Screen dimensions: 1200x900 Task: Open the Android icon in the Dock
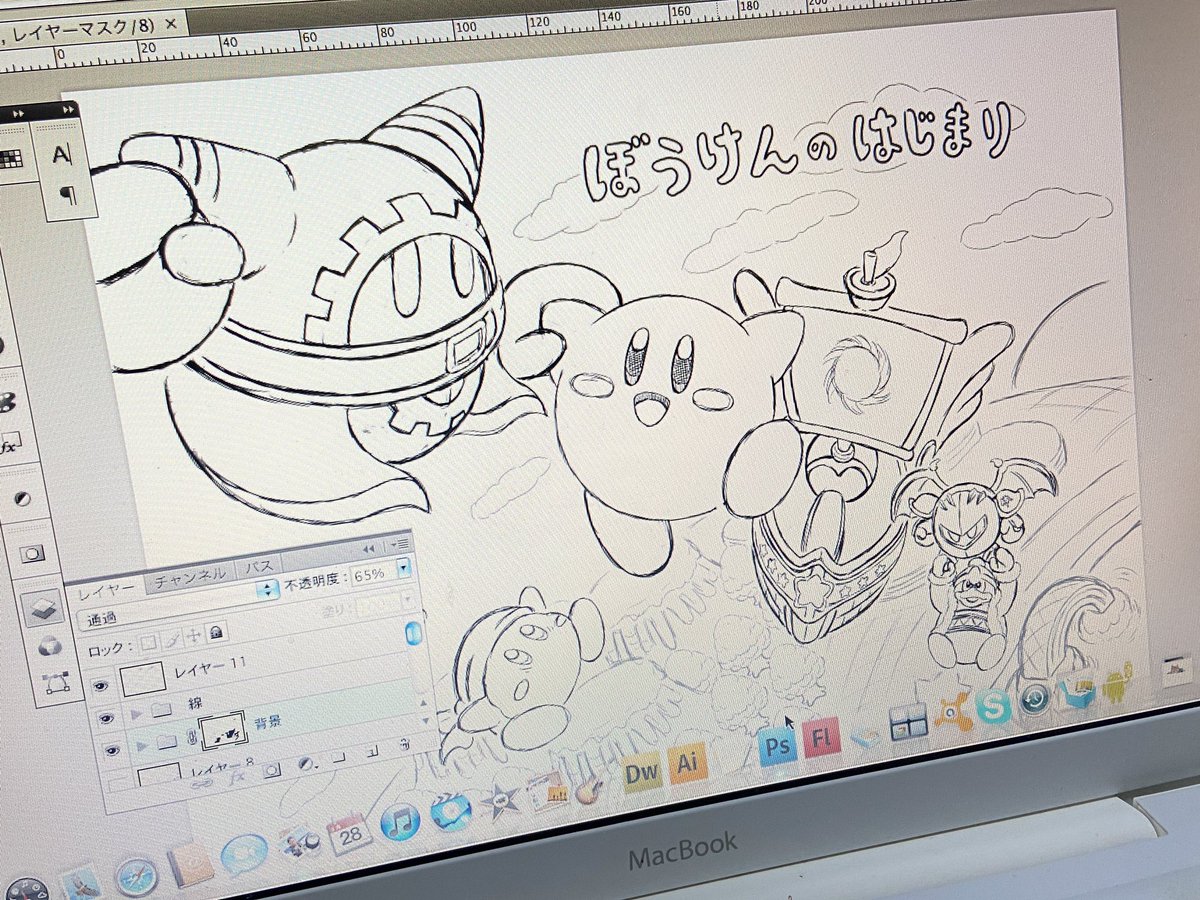[x=1116, y=683]
